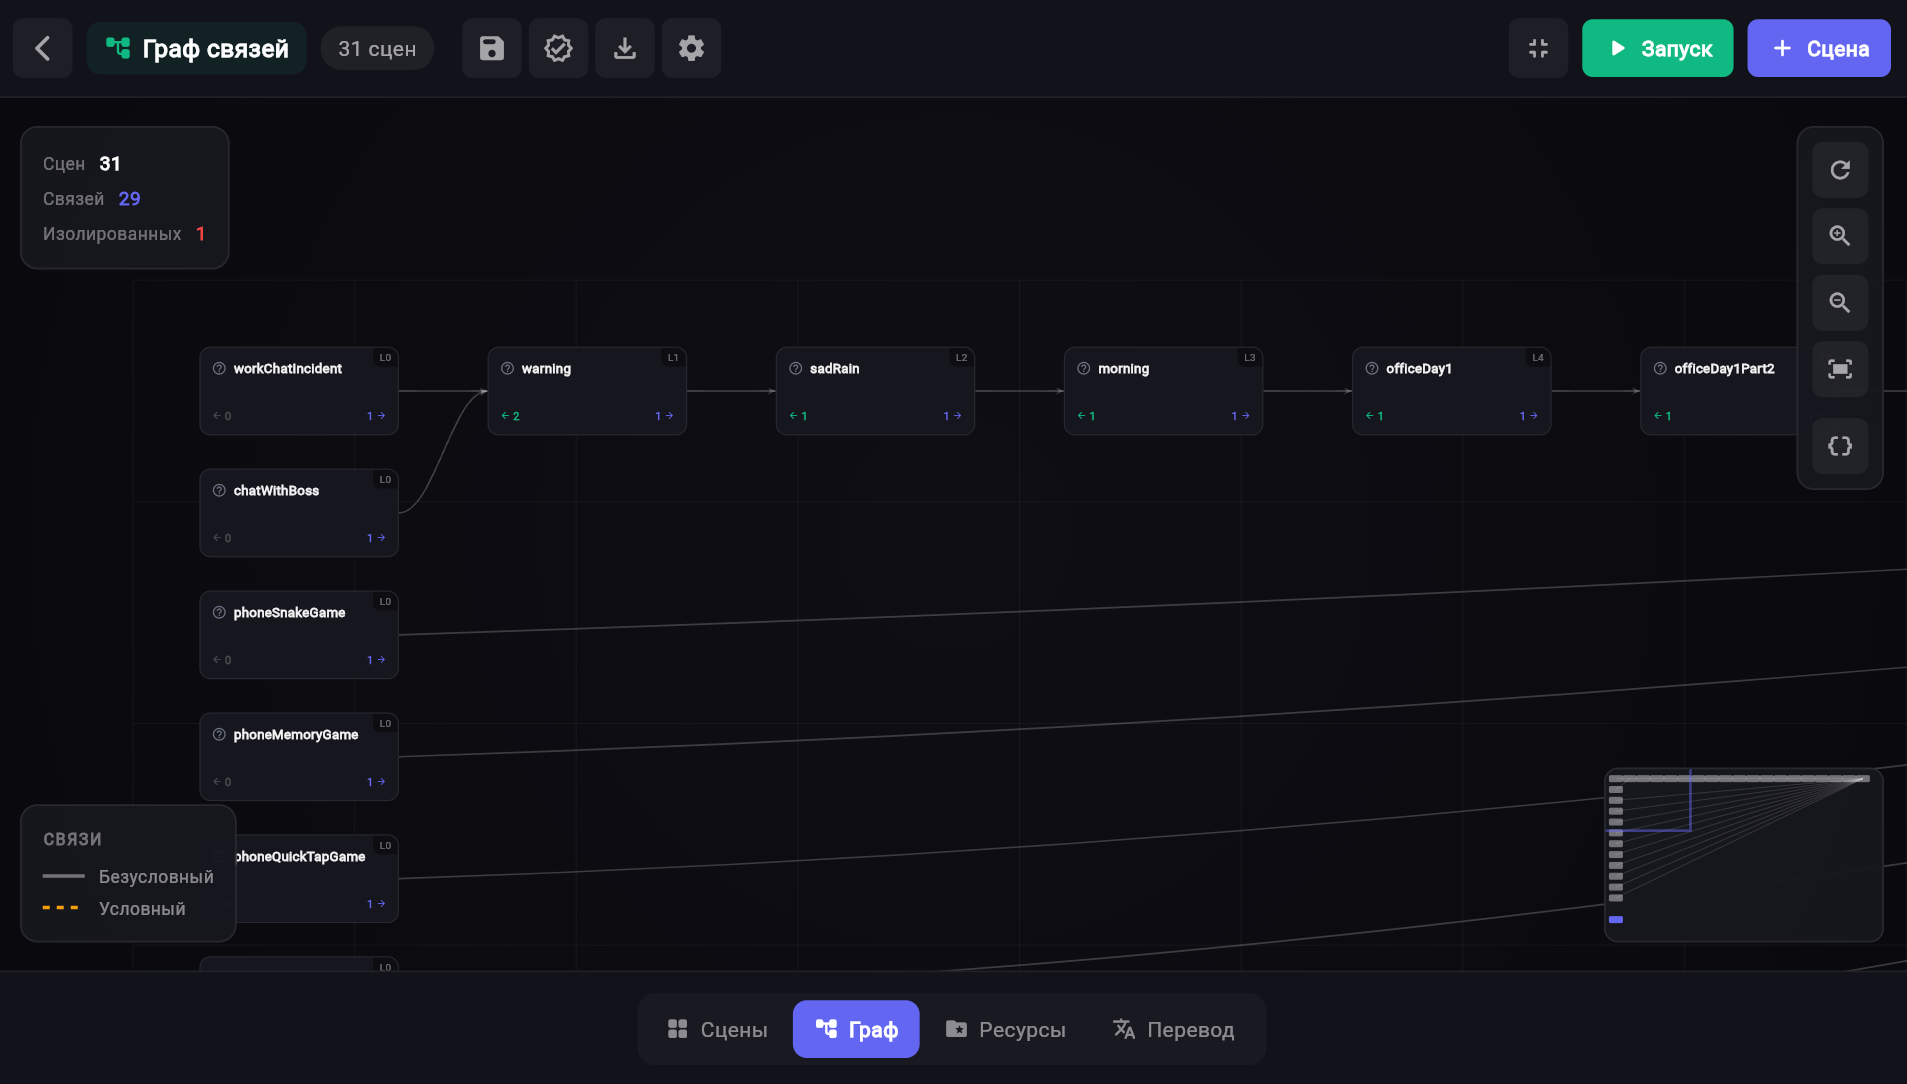
Task: Click the green Запуск button
Action: pos(1657,48)
